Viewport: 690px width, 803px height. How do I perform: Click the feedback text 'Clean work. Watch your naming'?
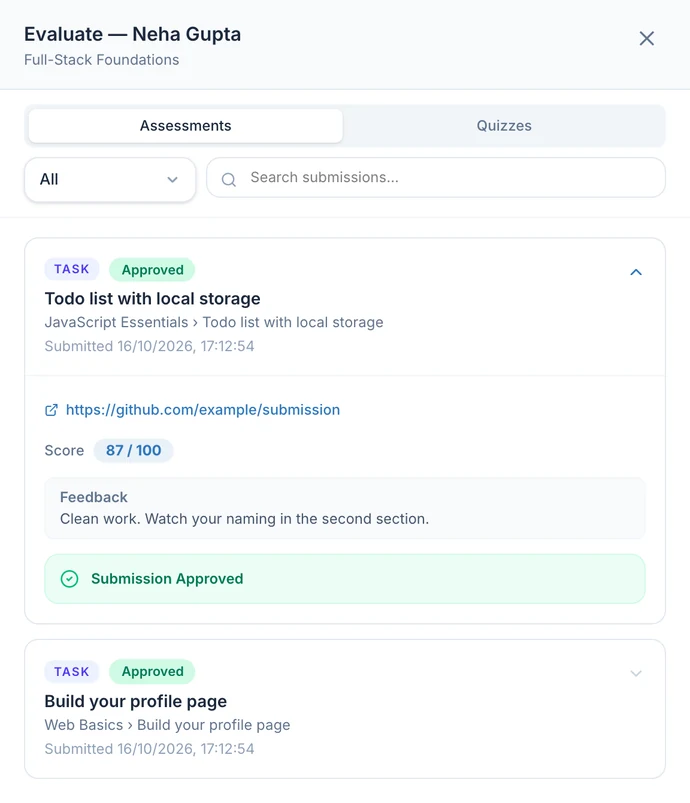[244, 519]
